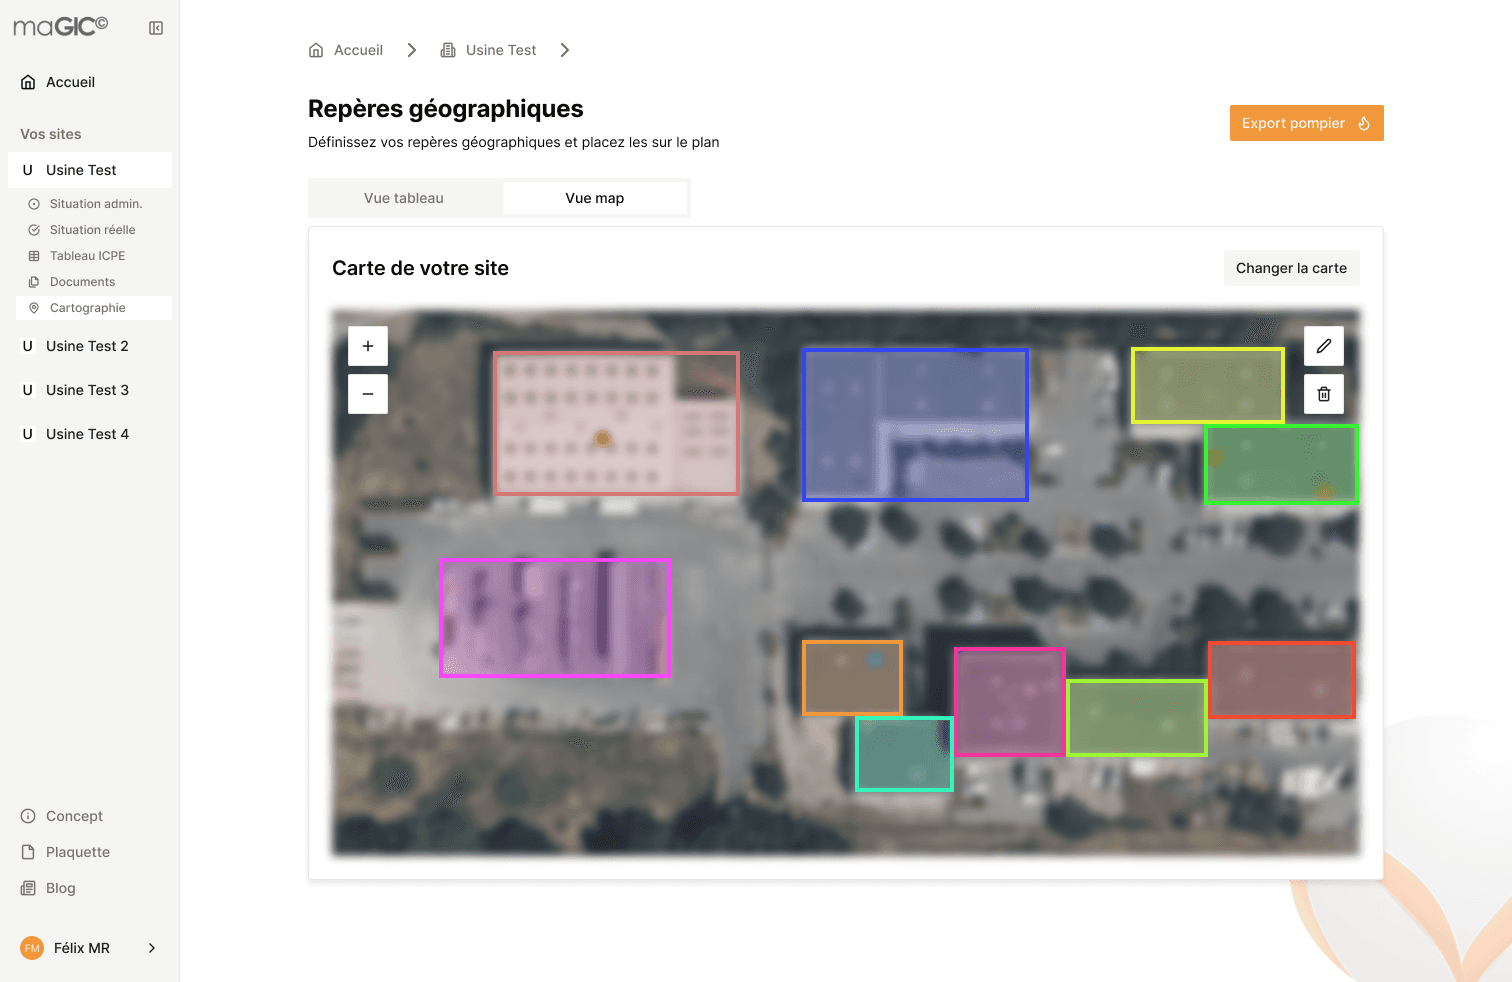Screen dimensions: 1512x982
Task: Collapse the sidebar with the top-left collapse icon
Action: pos(155,27)
